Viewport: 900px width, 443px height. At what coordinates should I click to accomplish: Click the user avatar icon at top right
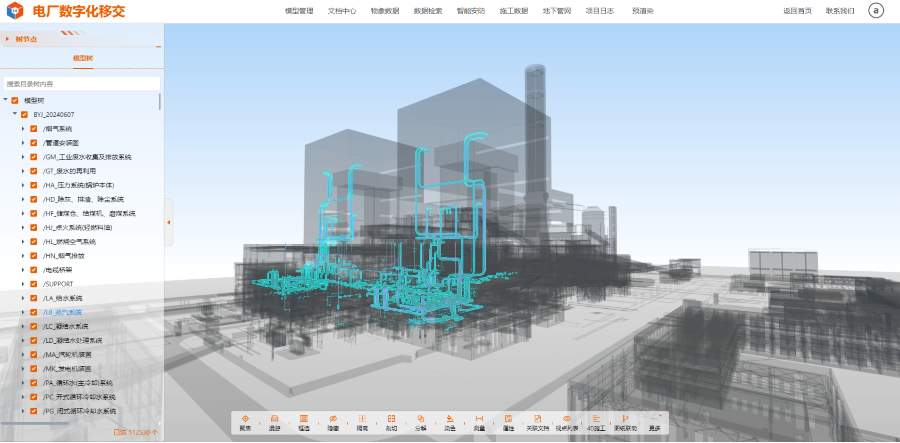click(x=876, y=11)
